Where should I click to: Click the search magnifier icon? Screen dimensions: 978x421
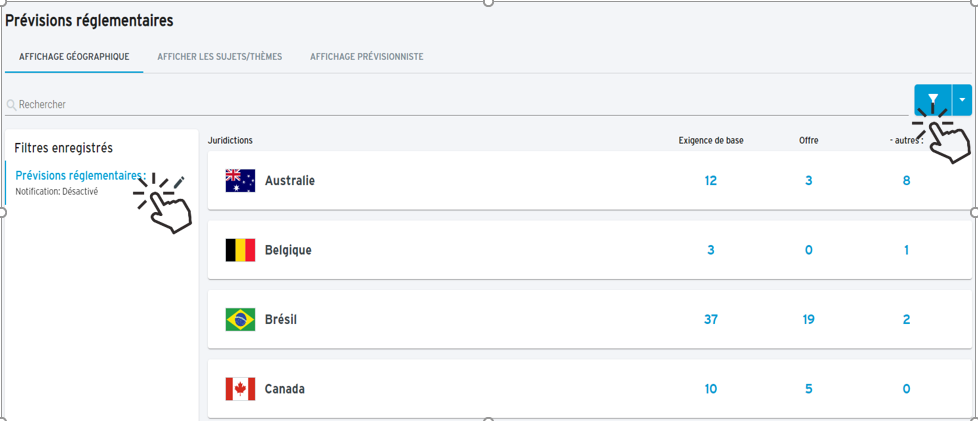tap(11, 105)
